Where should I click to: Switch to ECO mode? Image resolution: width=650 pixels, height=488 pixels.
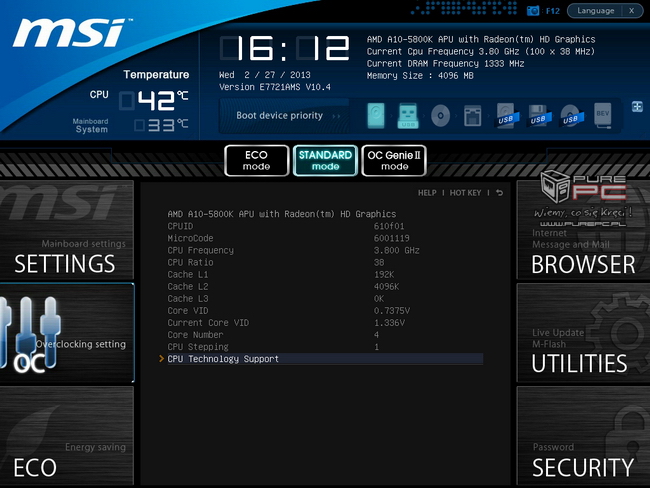257,160
